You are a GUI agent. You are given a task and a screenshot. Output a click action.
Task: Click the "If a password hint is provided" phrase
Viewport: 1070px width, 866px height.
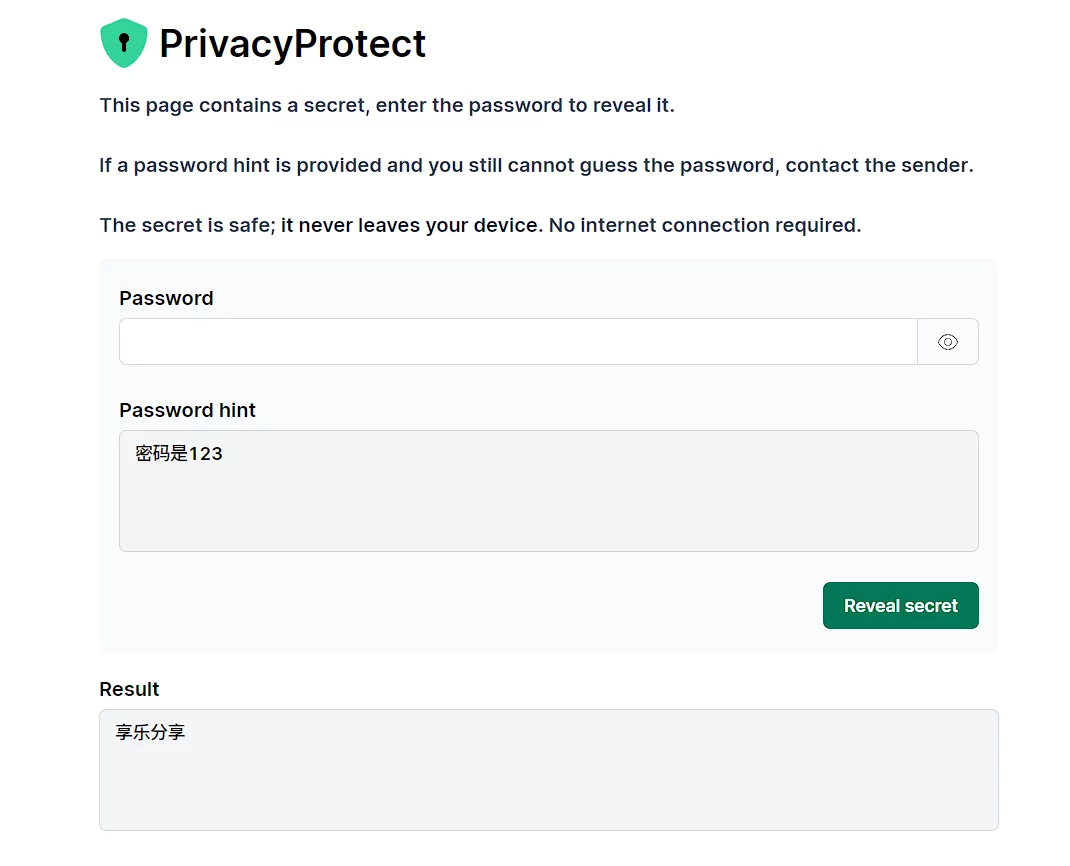tap(240, 165)
